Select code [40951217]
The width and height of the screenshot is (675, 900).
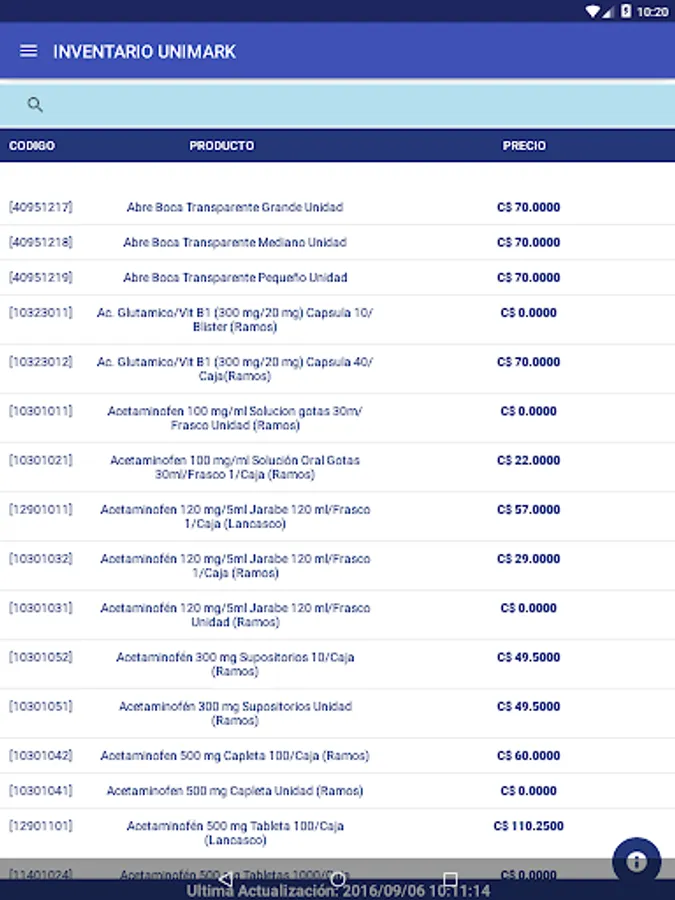pos(41,207)
